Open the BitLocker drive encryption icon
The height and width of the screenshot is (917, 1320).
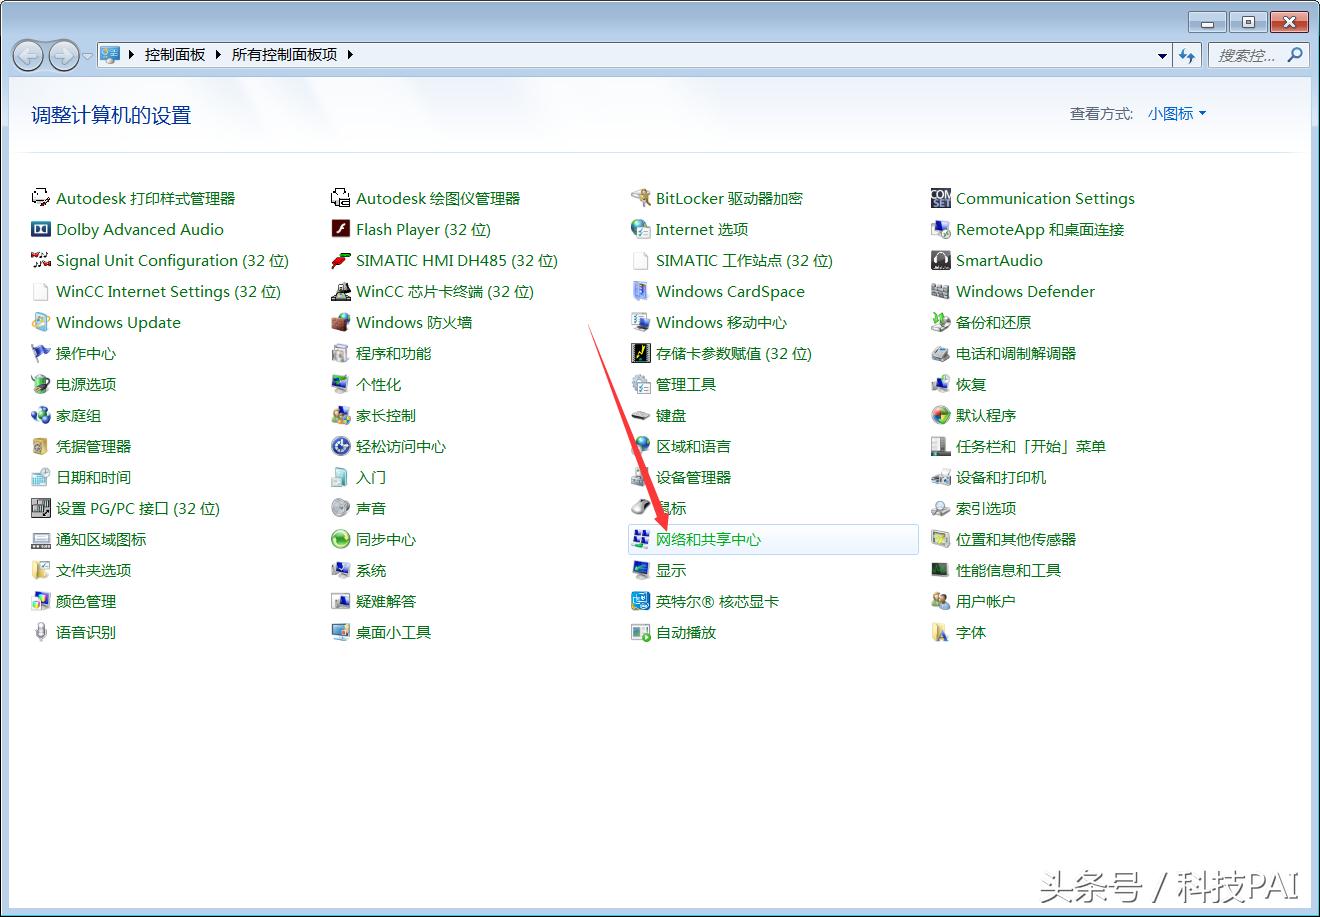point(640,198)
